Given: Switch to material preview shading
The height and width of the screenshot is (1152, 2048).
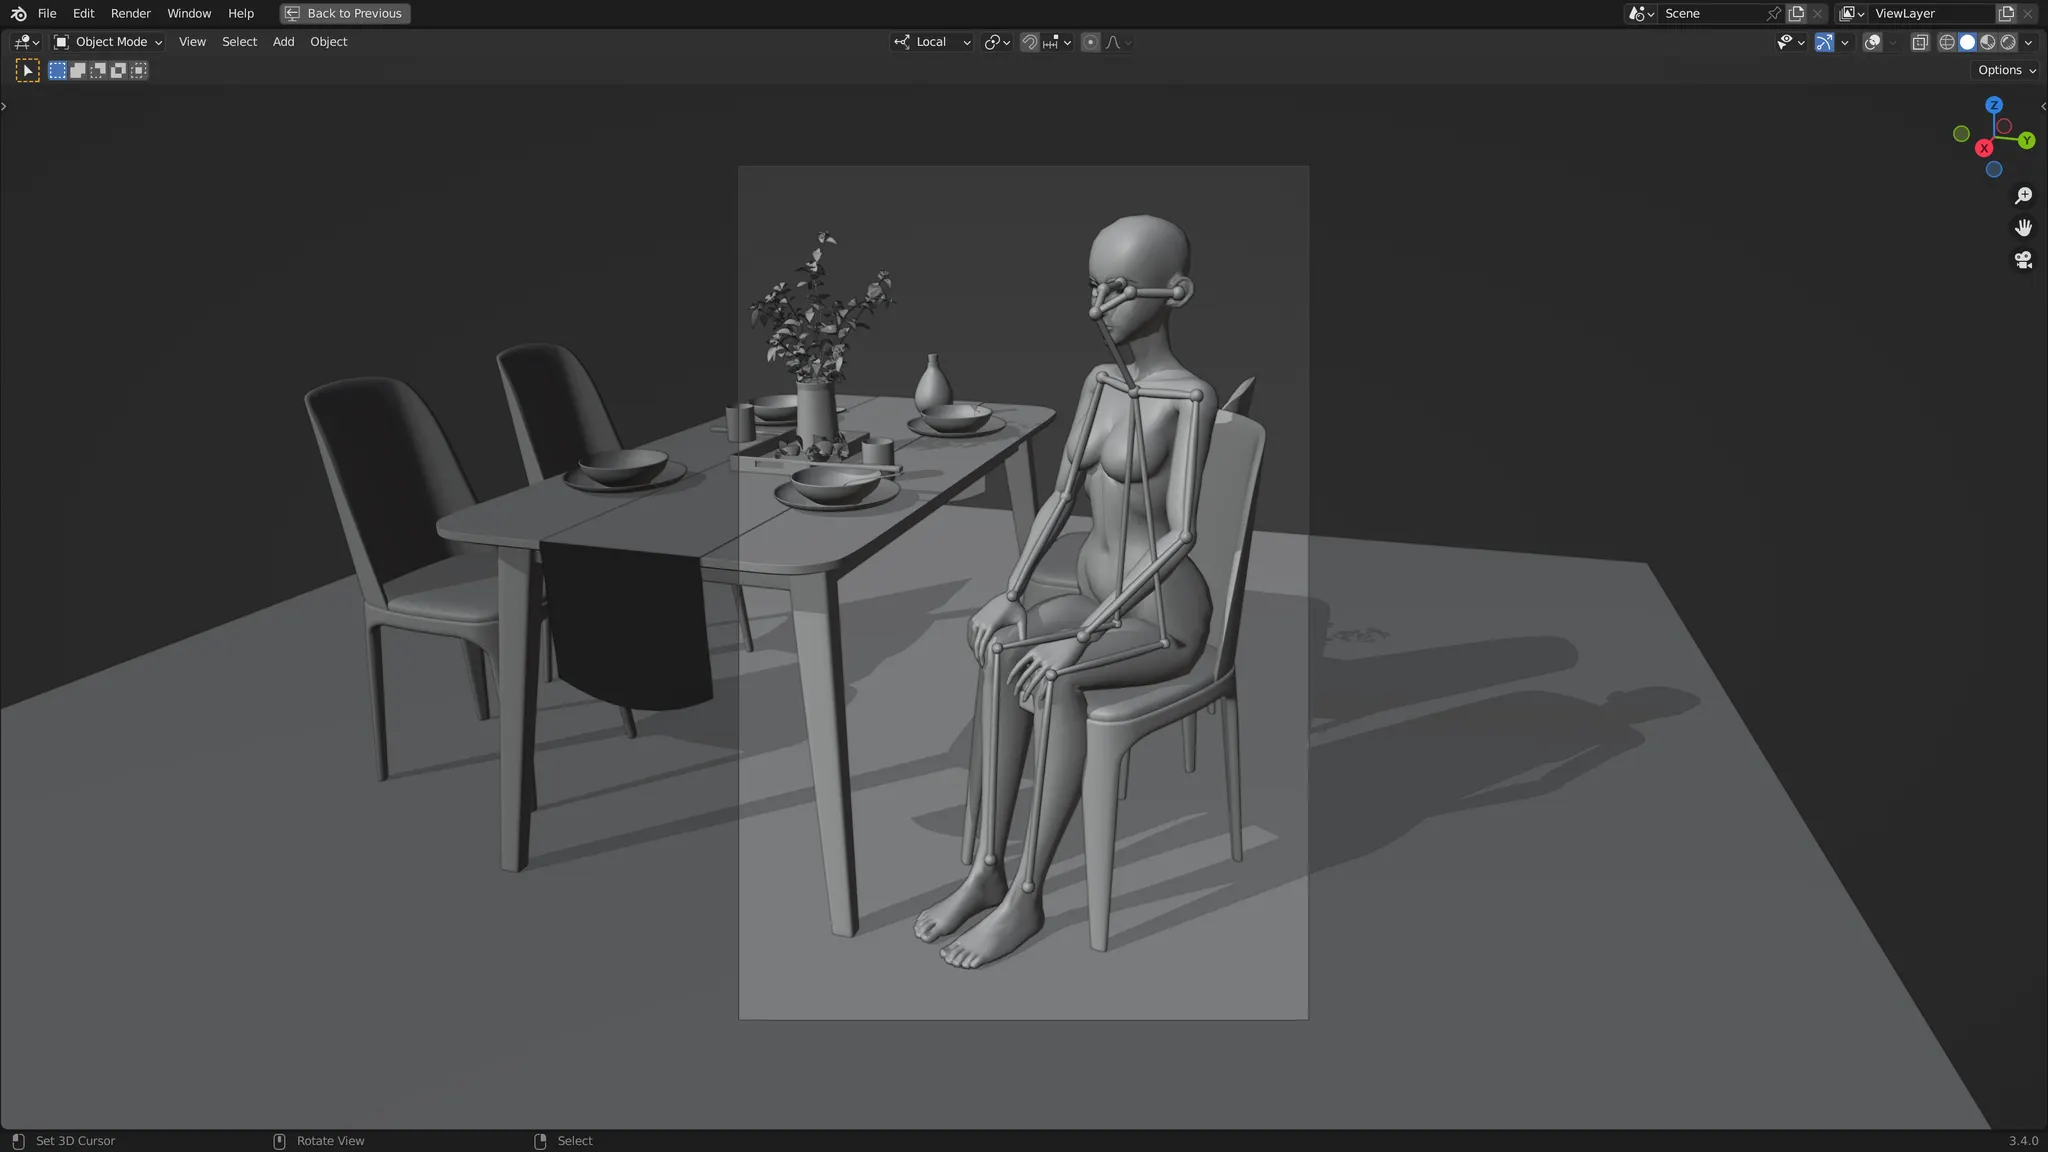Looking at the screenshot, I should [x=1987, y=42].
